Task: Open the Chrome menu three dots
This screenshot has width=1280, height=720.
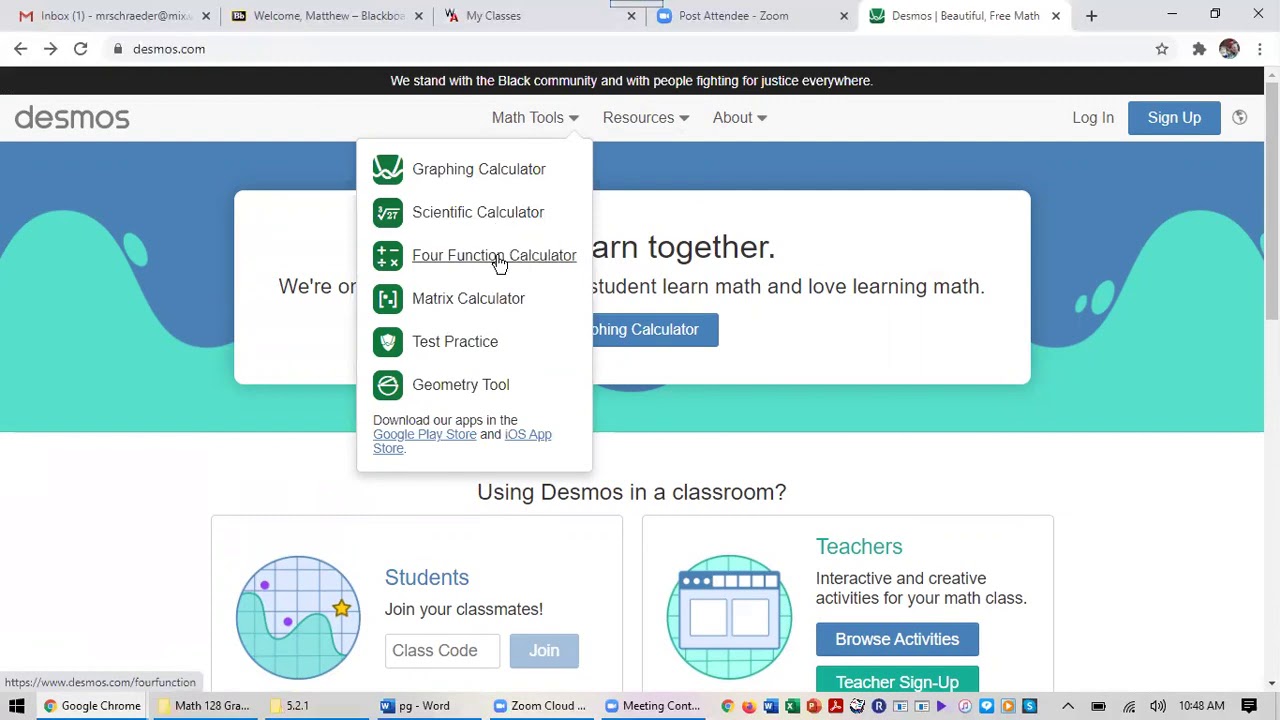Action: tap(1260, 49)
